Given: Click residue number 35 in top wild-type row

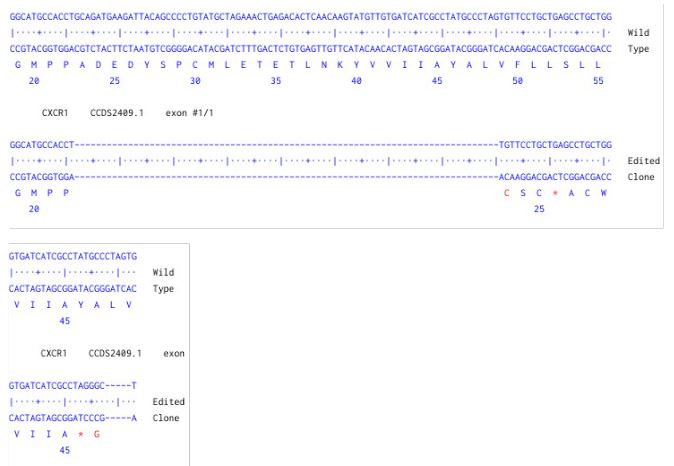Looking at the screenshot, I should (x=276, y=81).
